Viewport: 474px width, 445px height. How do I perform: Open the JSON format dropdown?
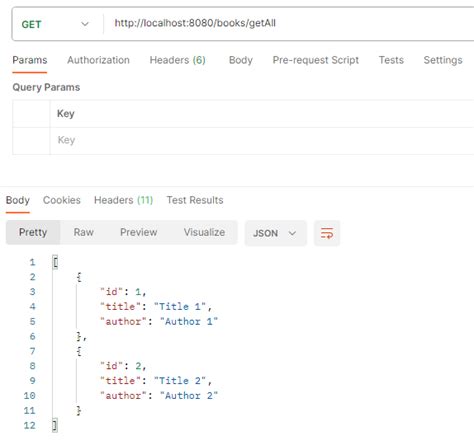[275, 233]
